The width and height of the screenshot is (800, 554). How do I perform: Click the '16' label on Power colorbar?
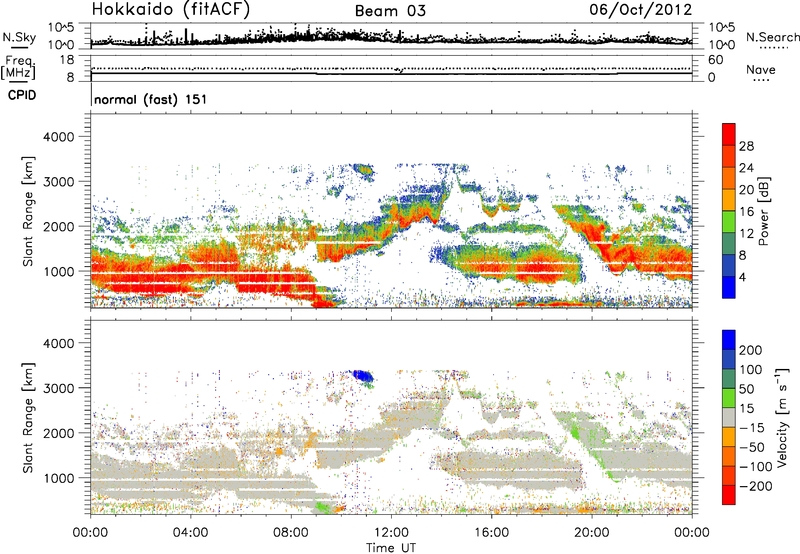click(x=746, y=212)
